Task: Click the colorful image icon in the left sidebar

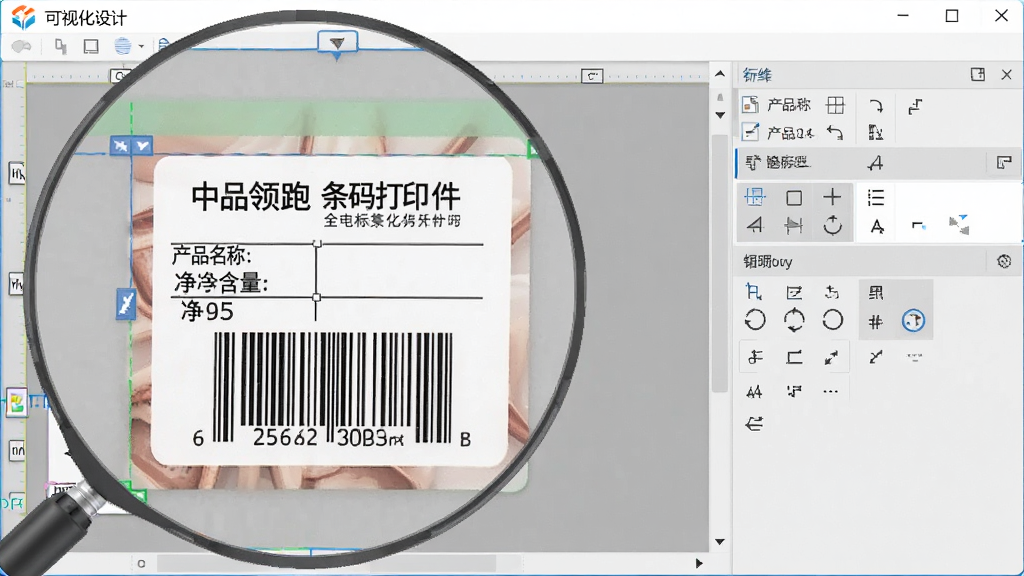Action: point(17,403)
